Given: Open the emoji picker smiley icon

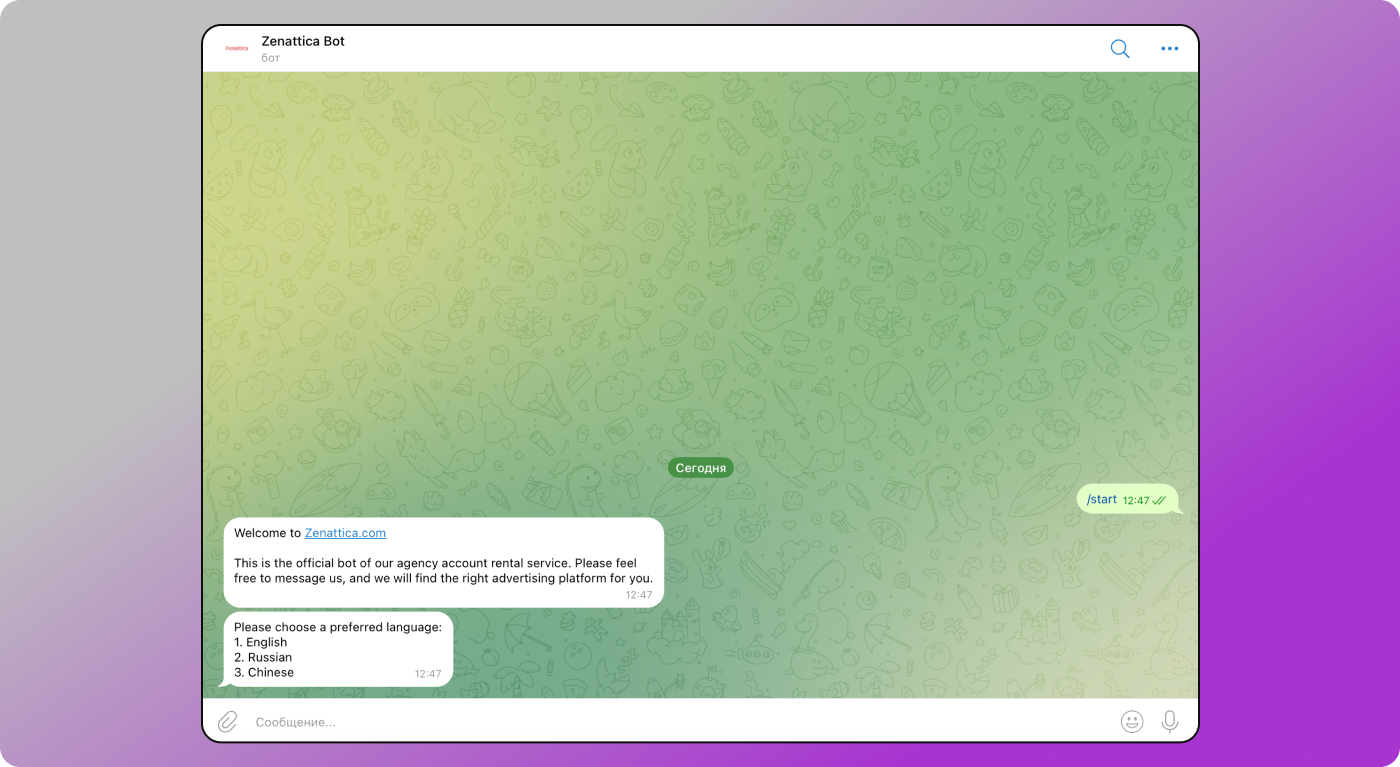Looking at the screenshot, I should tap(1131, 721).
